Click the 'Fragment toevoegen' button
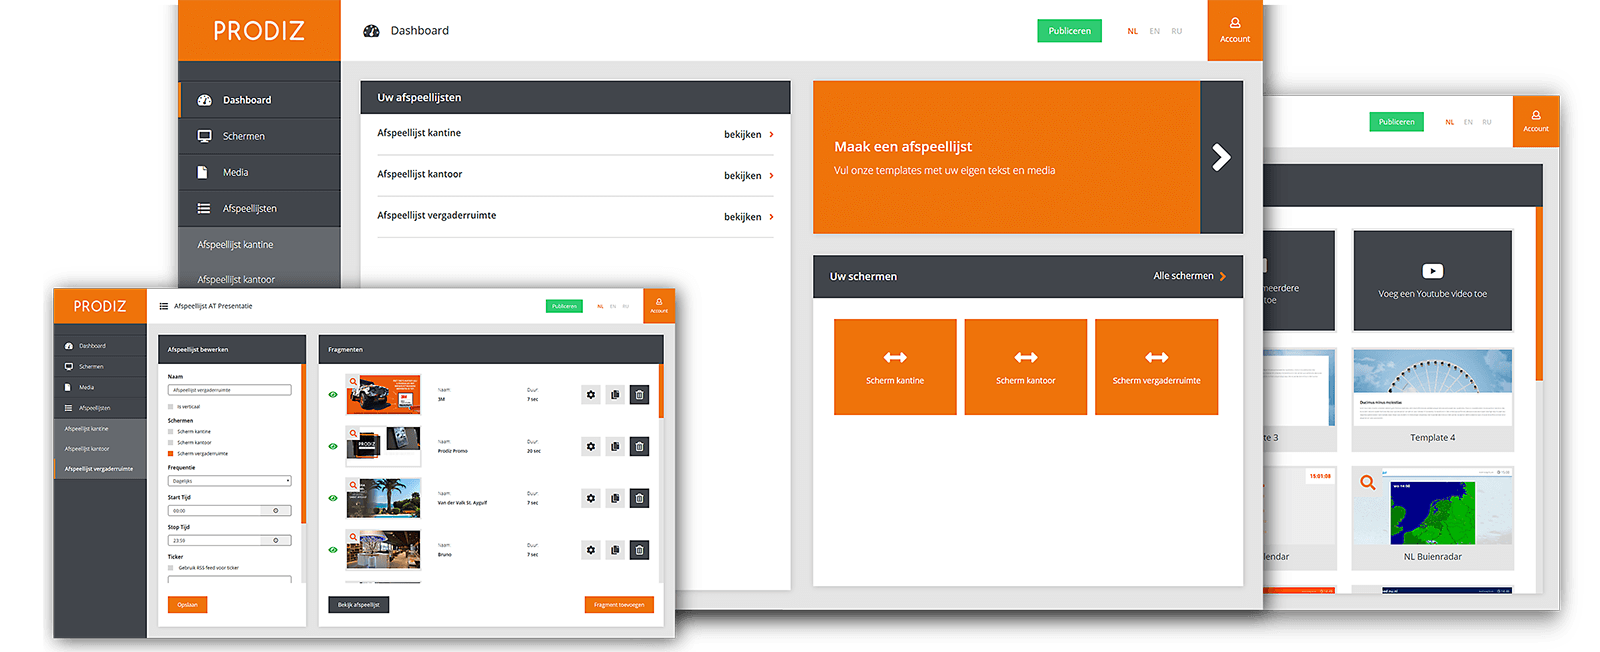The image size is (1600, 652). 618,605
